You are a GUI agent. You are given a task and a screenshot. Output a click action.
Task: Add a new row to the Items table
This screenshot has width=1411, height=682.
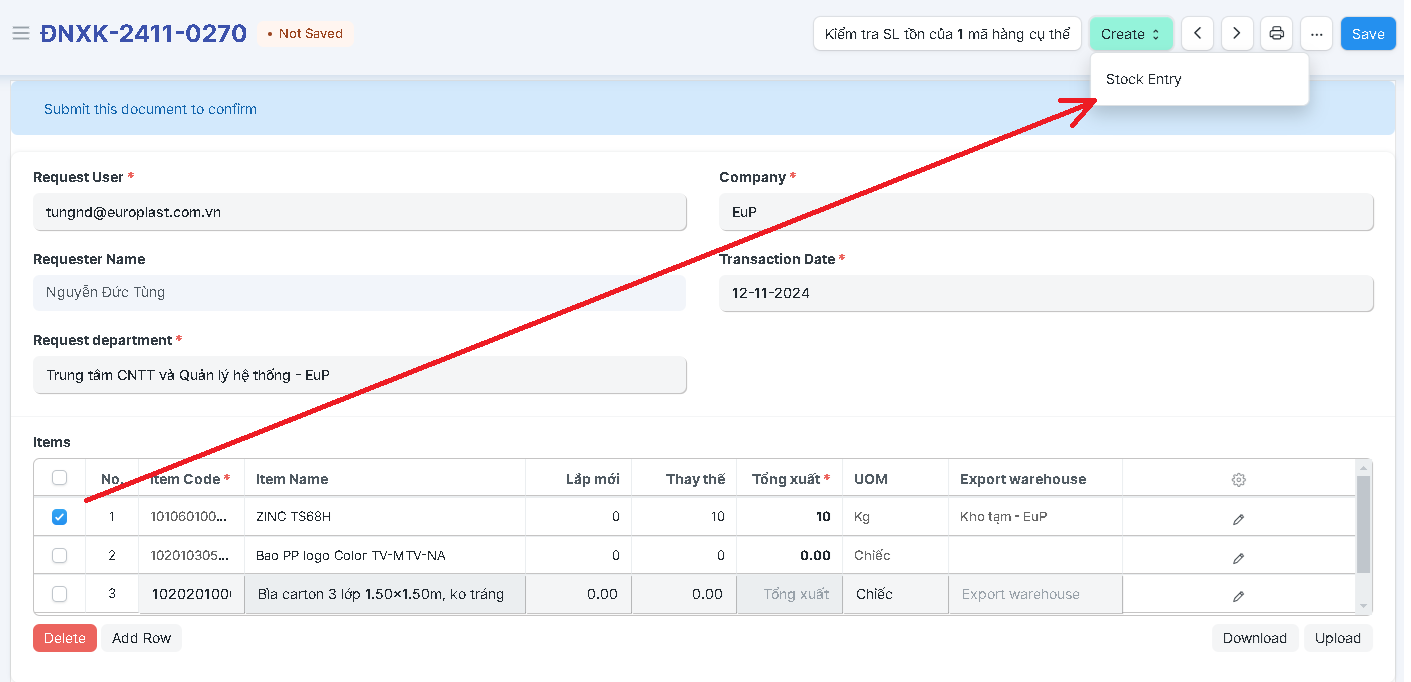pos(141,638)
